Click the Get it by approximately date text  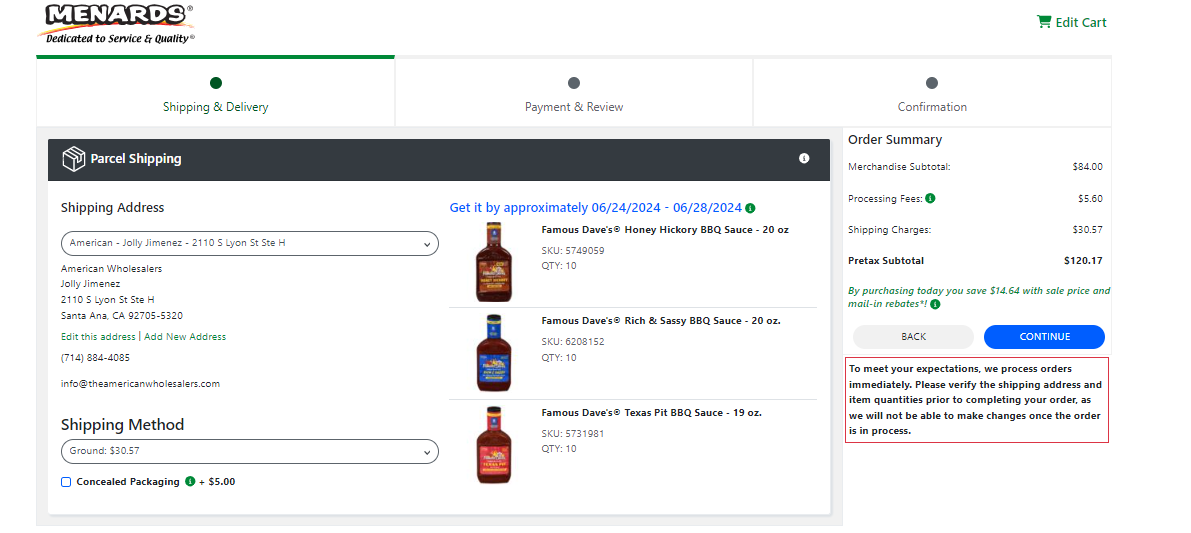coord(596,208)
